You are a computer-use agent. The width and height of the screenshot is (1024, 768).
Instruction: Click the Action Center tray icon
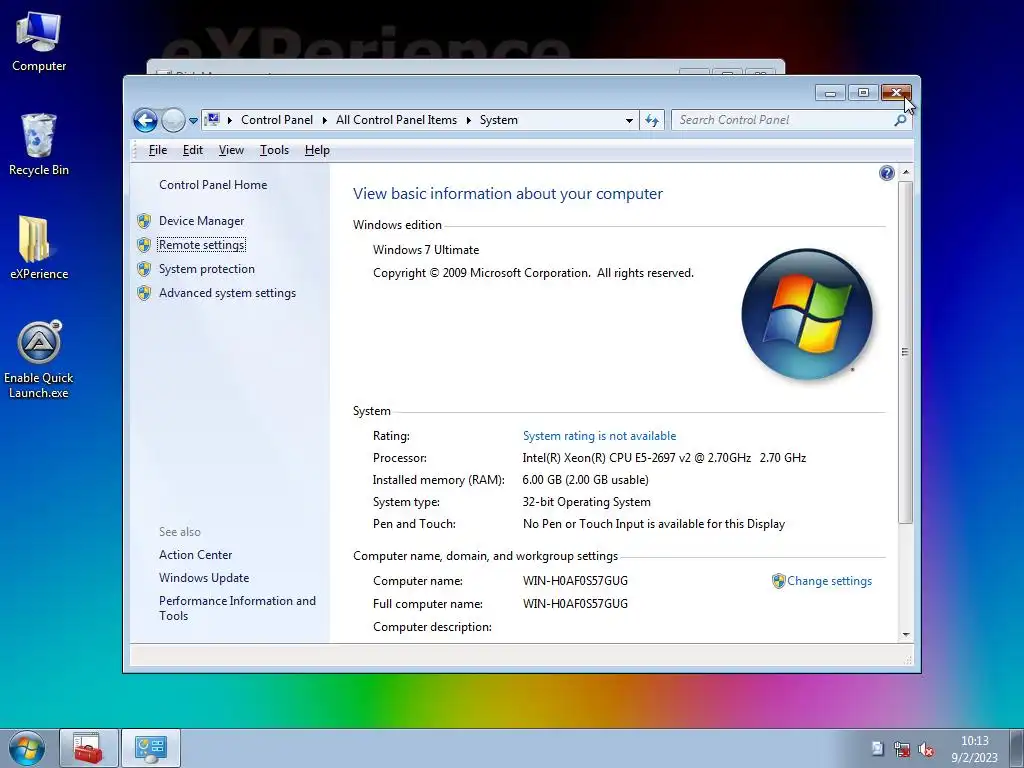pyautogui.click(x=878, y=748)
